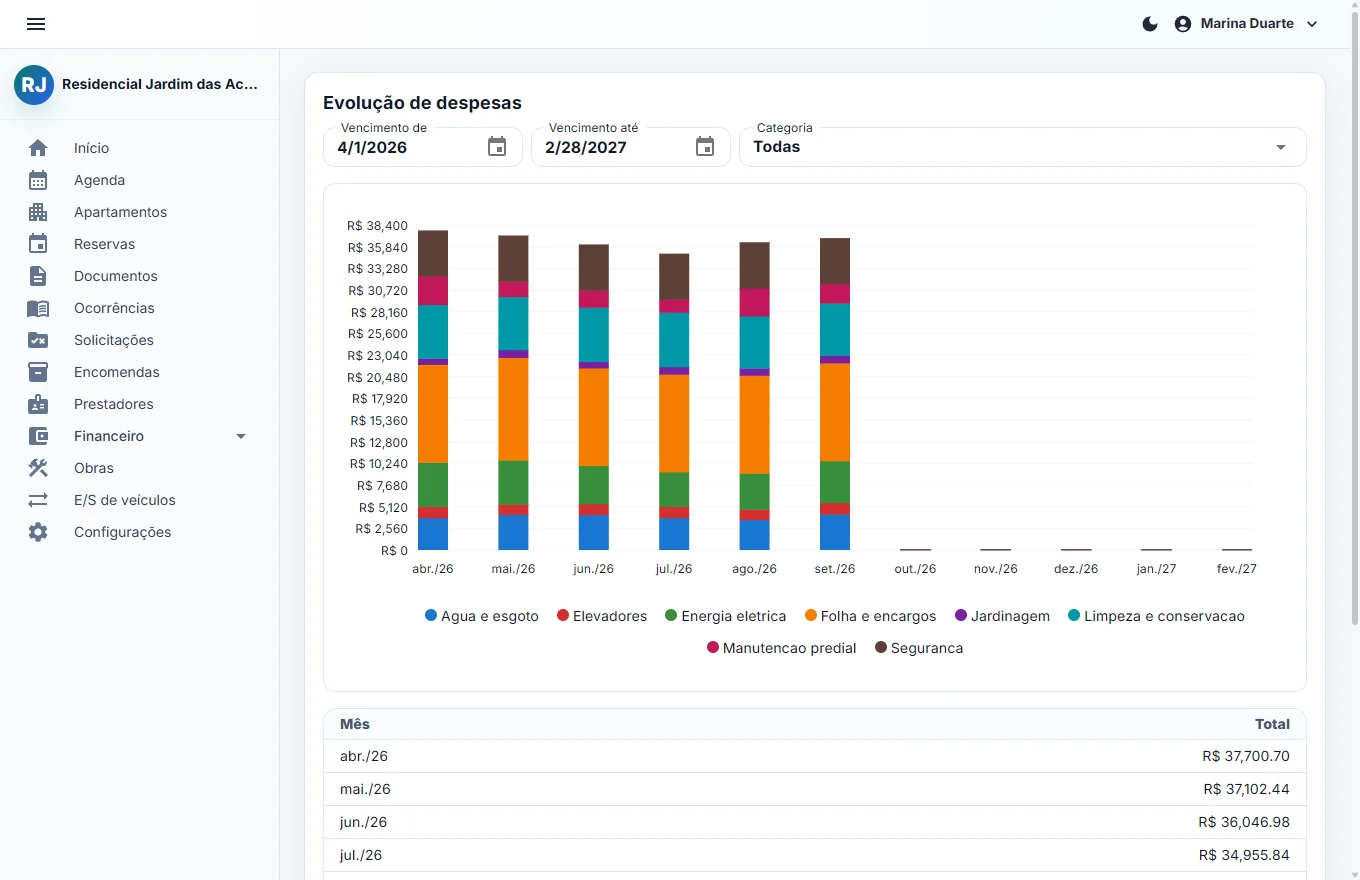1360x880 pixels.
Task: Toggle Limpeza e conservacao legend entry
Action: point(1156,616)
